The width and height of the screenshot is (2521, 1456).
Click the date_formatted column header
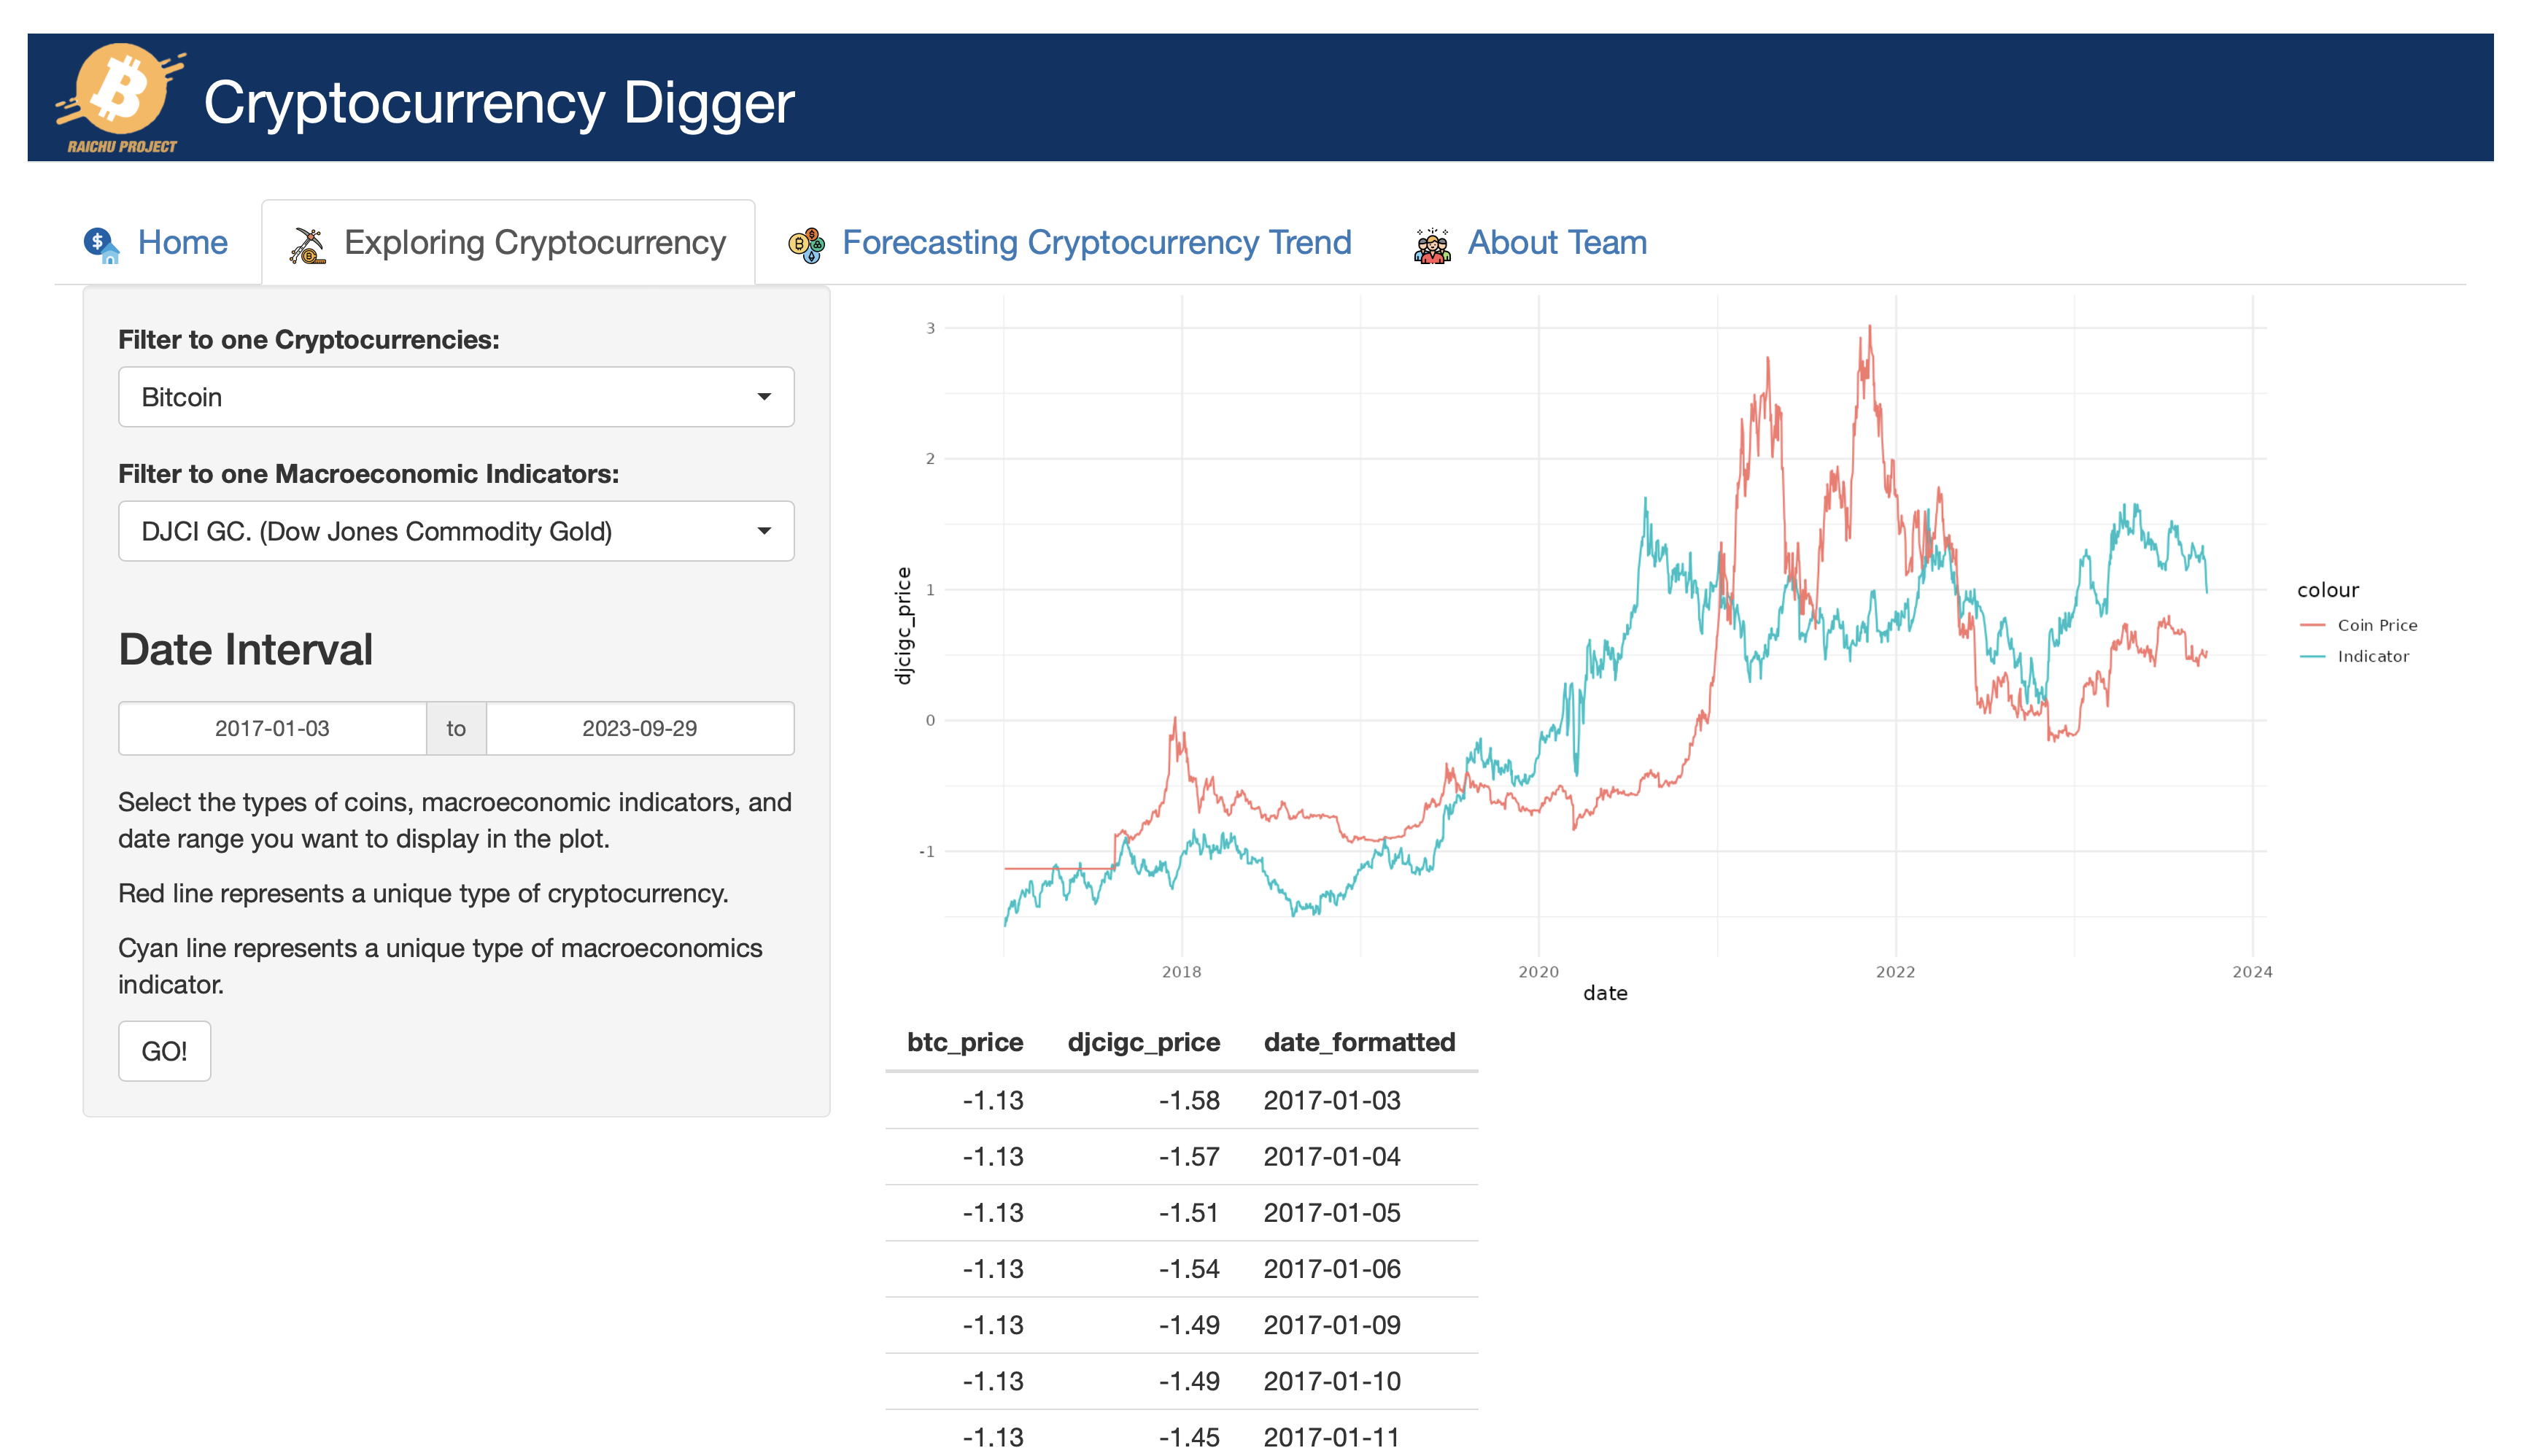tap(1358, 1042)
